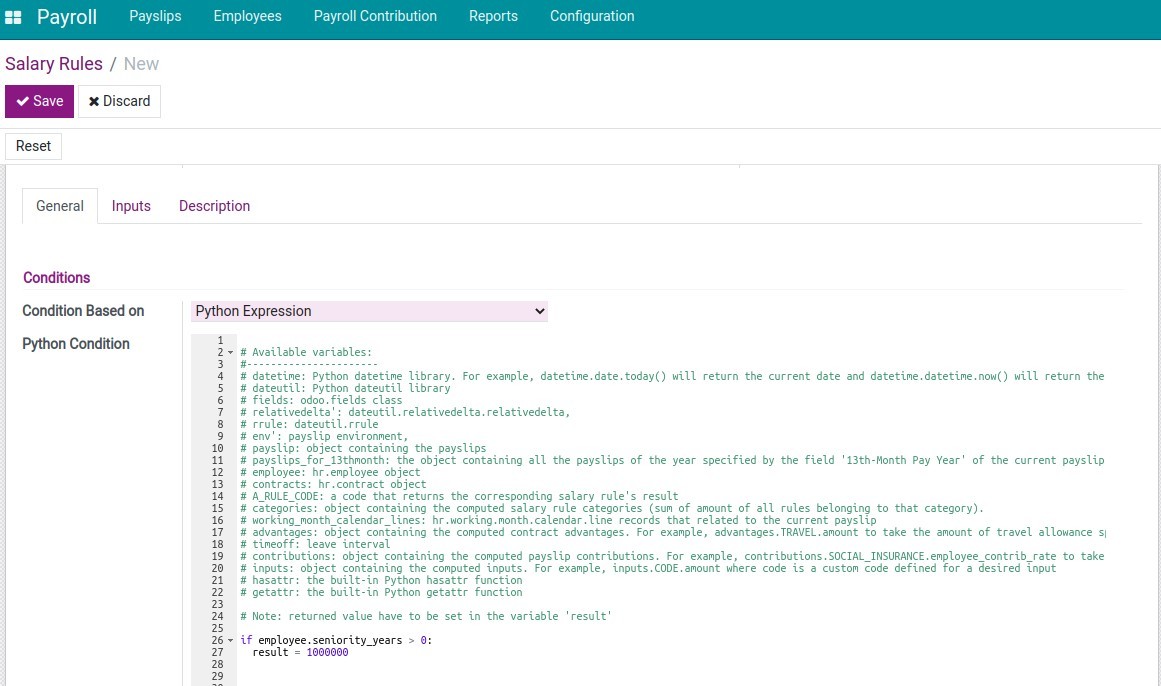
Task: Open the Payslips menu
Action: pyautogui.click(x=155, y=16)
